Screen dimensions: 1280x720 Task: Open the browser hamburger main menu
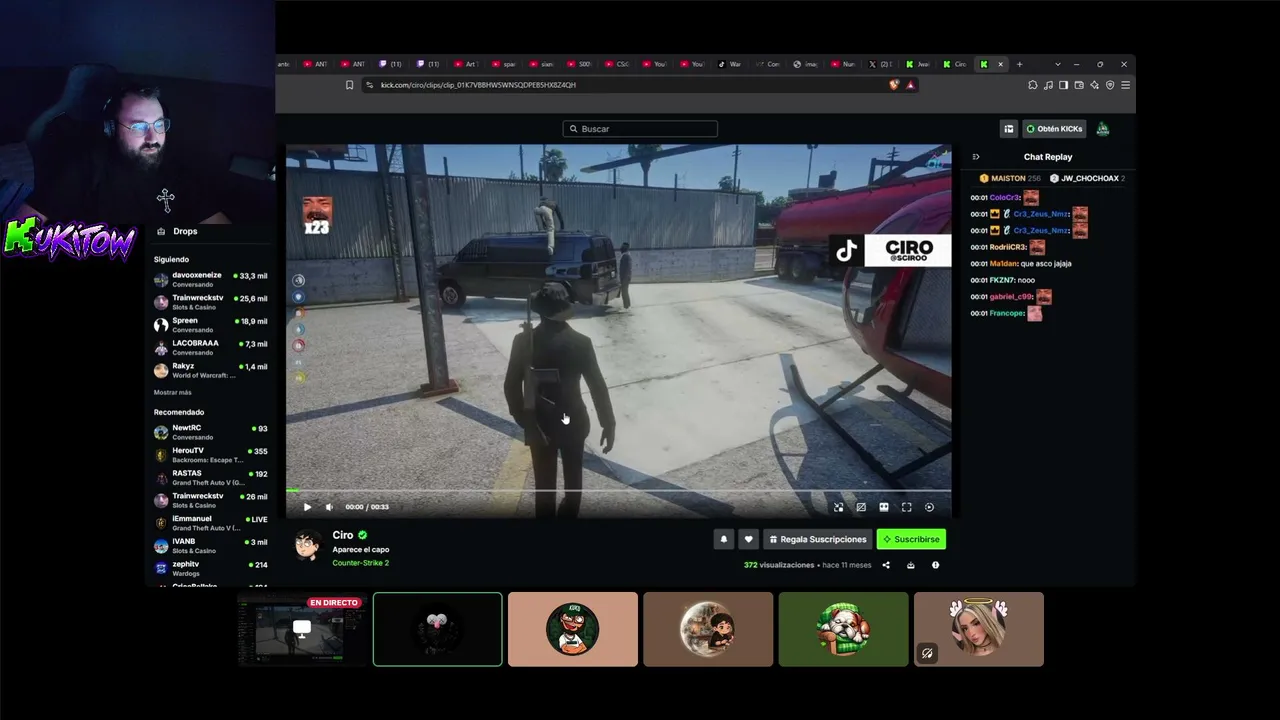1125,85
